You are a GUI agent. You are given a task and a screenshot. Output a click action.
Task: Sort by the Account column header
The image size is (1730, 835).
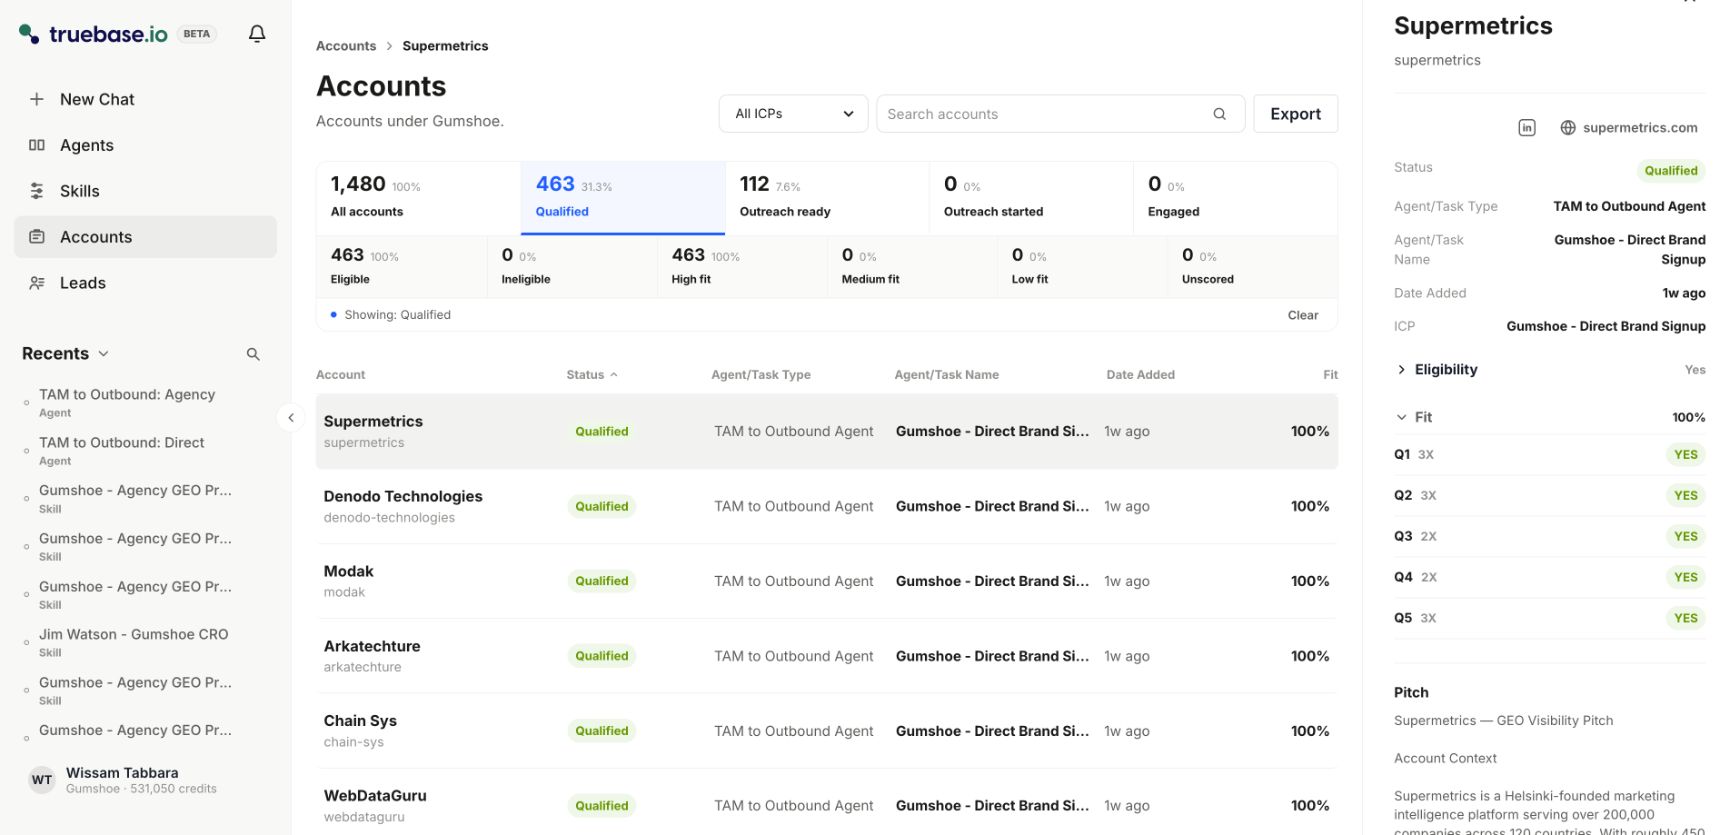(x=341, y=375)
